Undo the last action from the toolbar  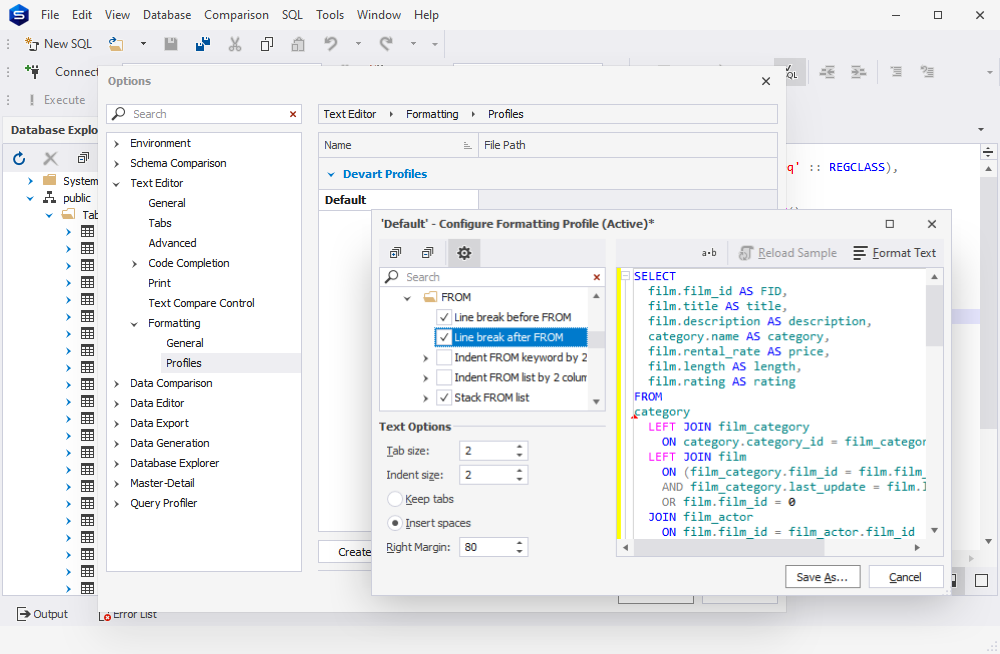pos(330,44)
